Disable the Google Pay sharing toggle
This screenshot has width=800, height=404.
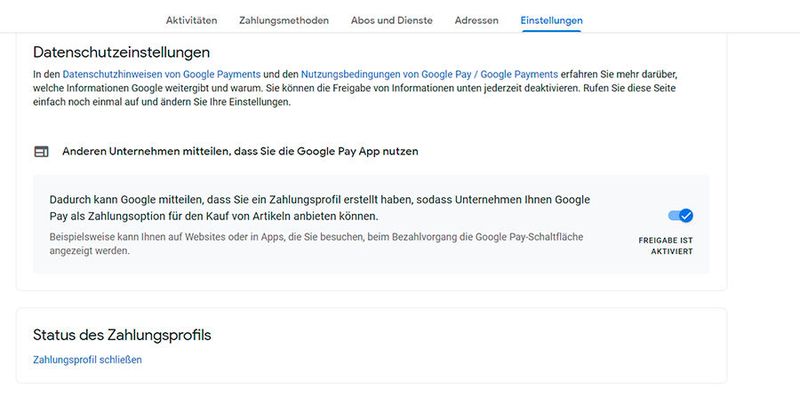point(681,216)
